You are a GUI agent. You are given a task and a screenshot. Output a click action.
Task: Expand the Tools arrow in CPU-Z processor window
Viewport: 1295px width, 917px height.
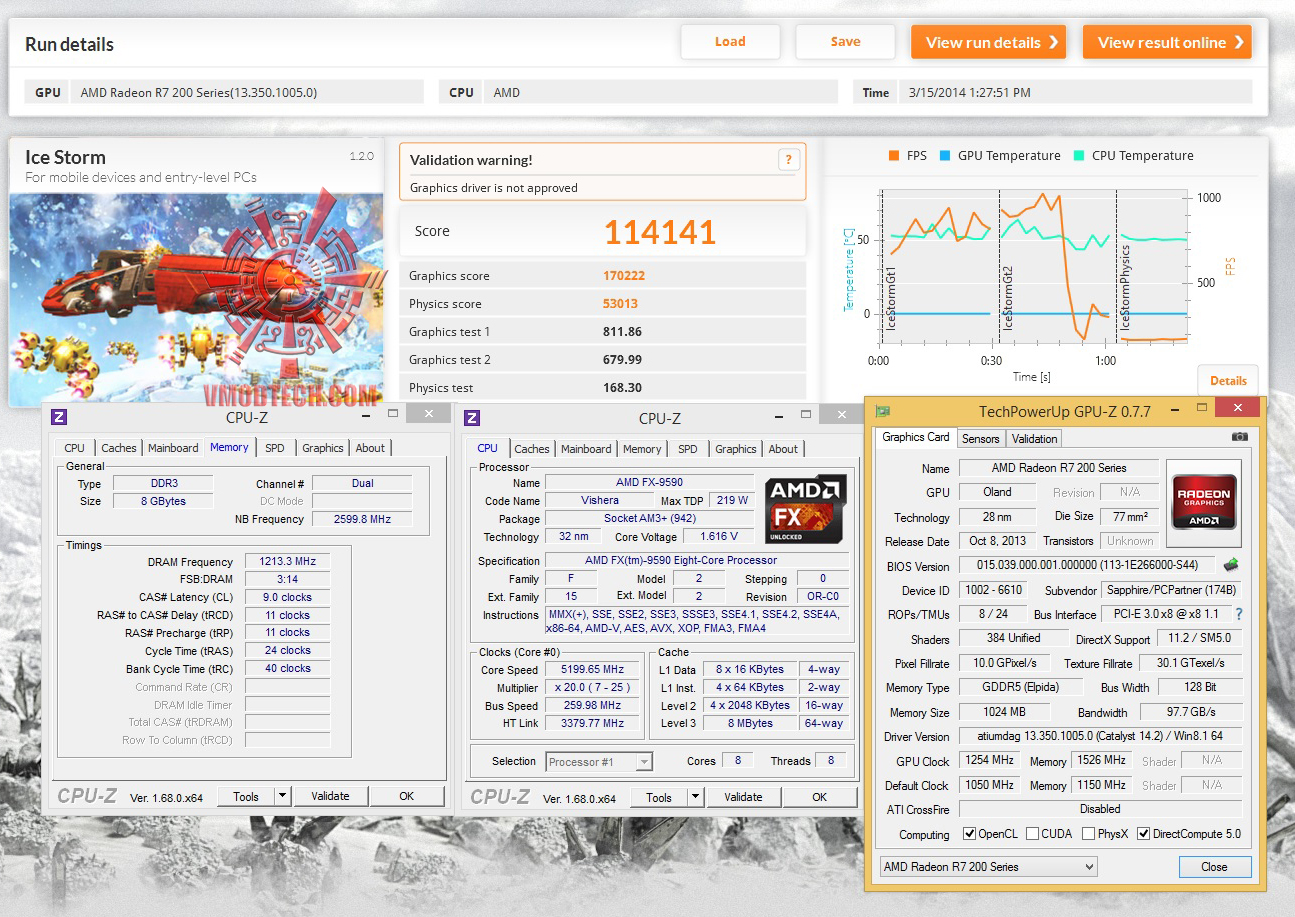tap(698, 797)
